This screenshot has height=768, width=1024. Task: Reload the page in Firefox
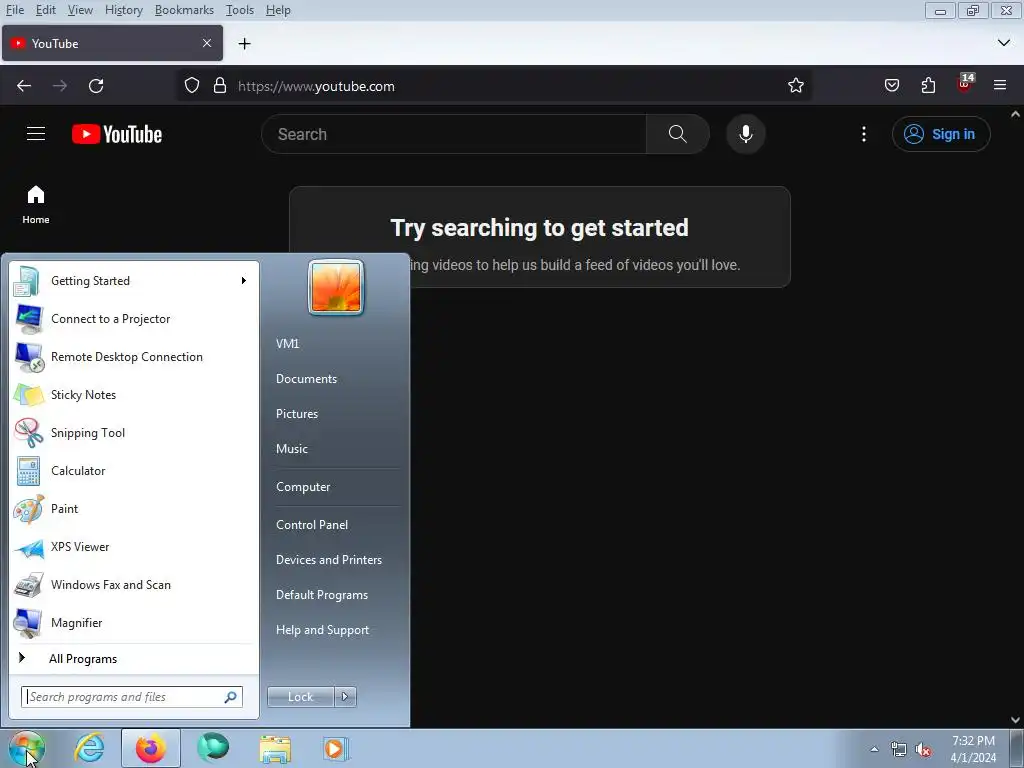pos(96,86)
